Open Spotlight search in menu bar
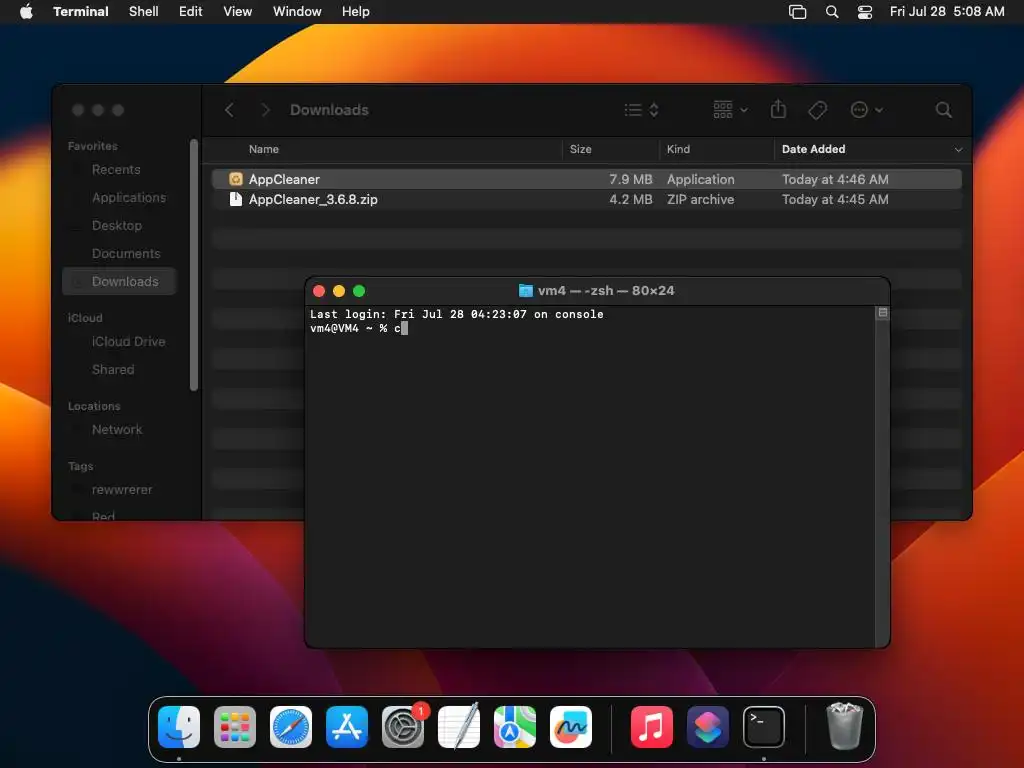Viewport: 1024px width, 768px height. [831, 12]
